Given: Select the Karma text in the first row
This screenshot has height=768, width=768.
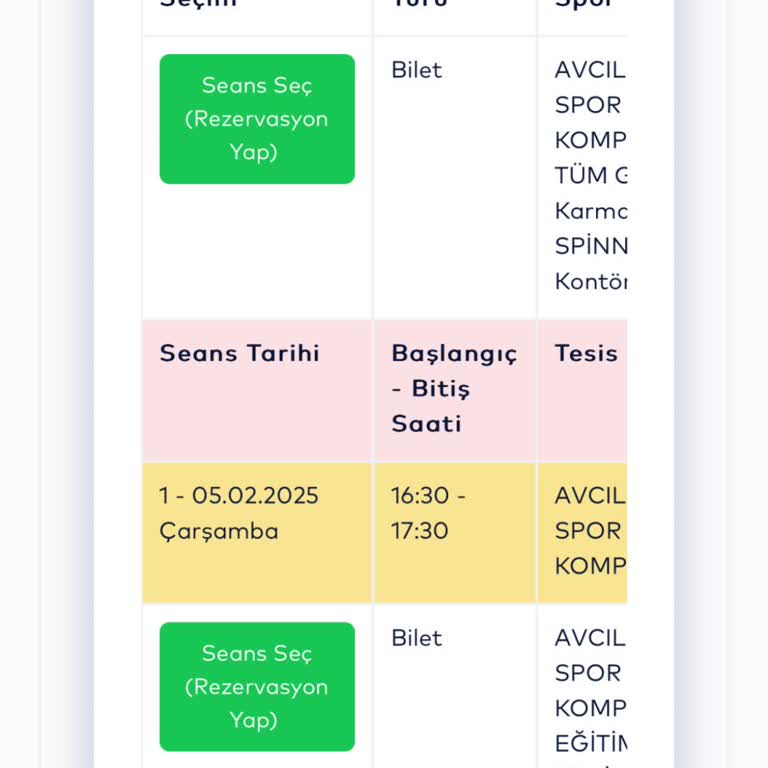Looking at the screenshot, I should (x=591, y=211).
